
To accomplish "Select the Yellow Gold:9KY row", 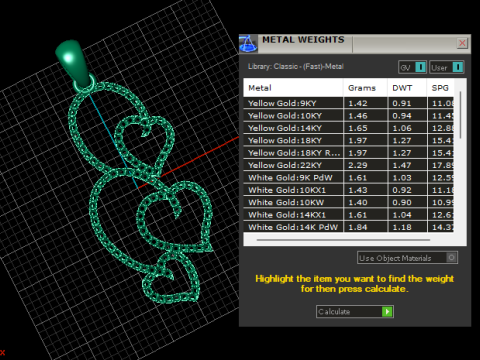I will (349, 103).
